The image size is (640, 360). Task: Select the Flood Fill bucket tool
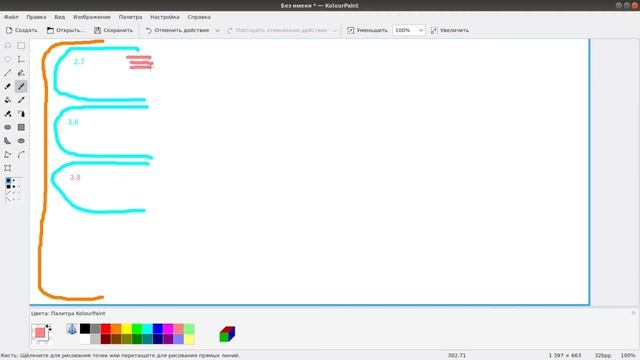pyautogui.click(x=7, y=100)
